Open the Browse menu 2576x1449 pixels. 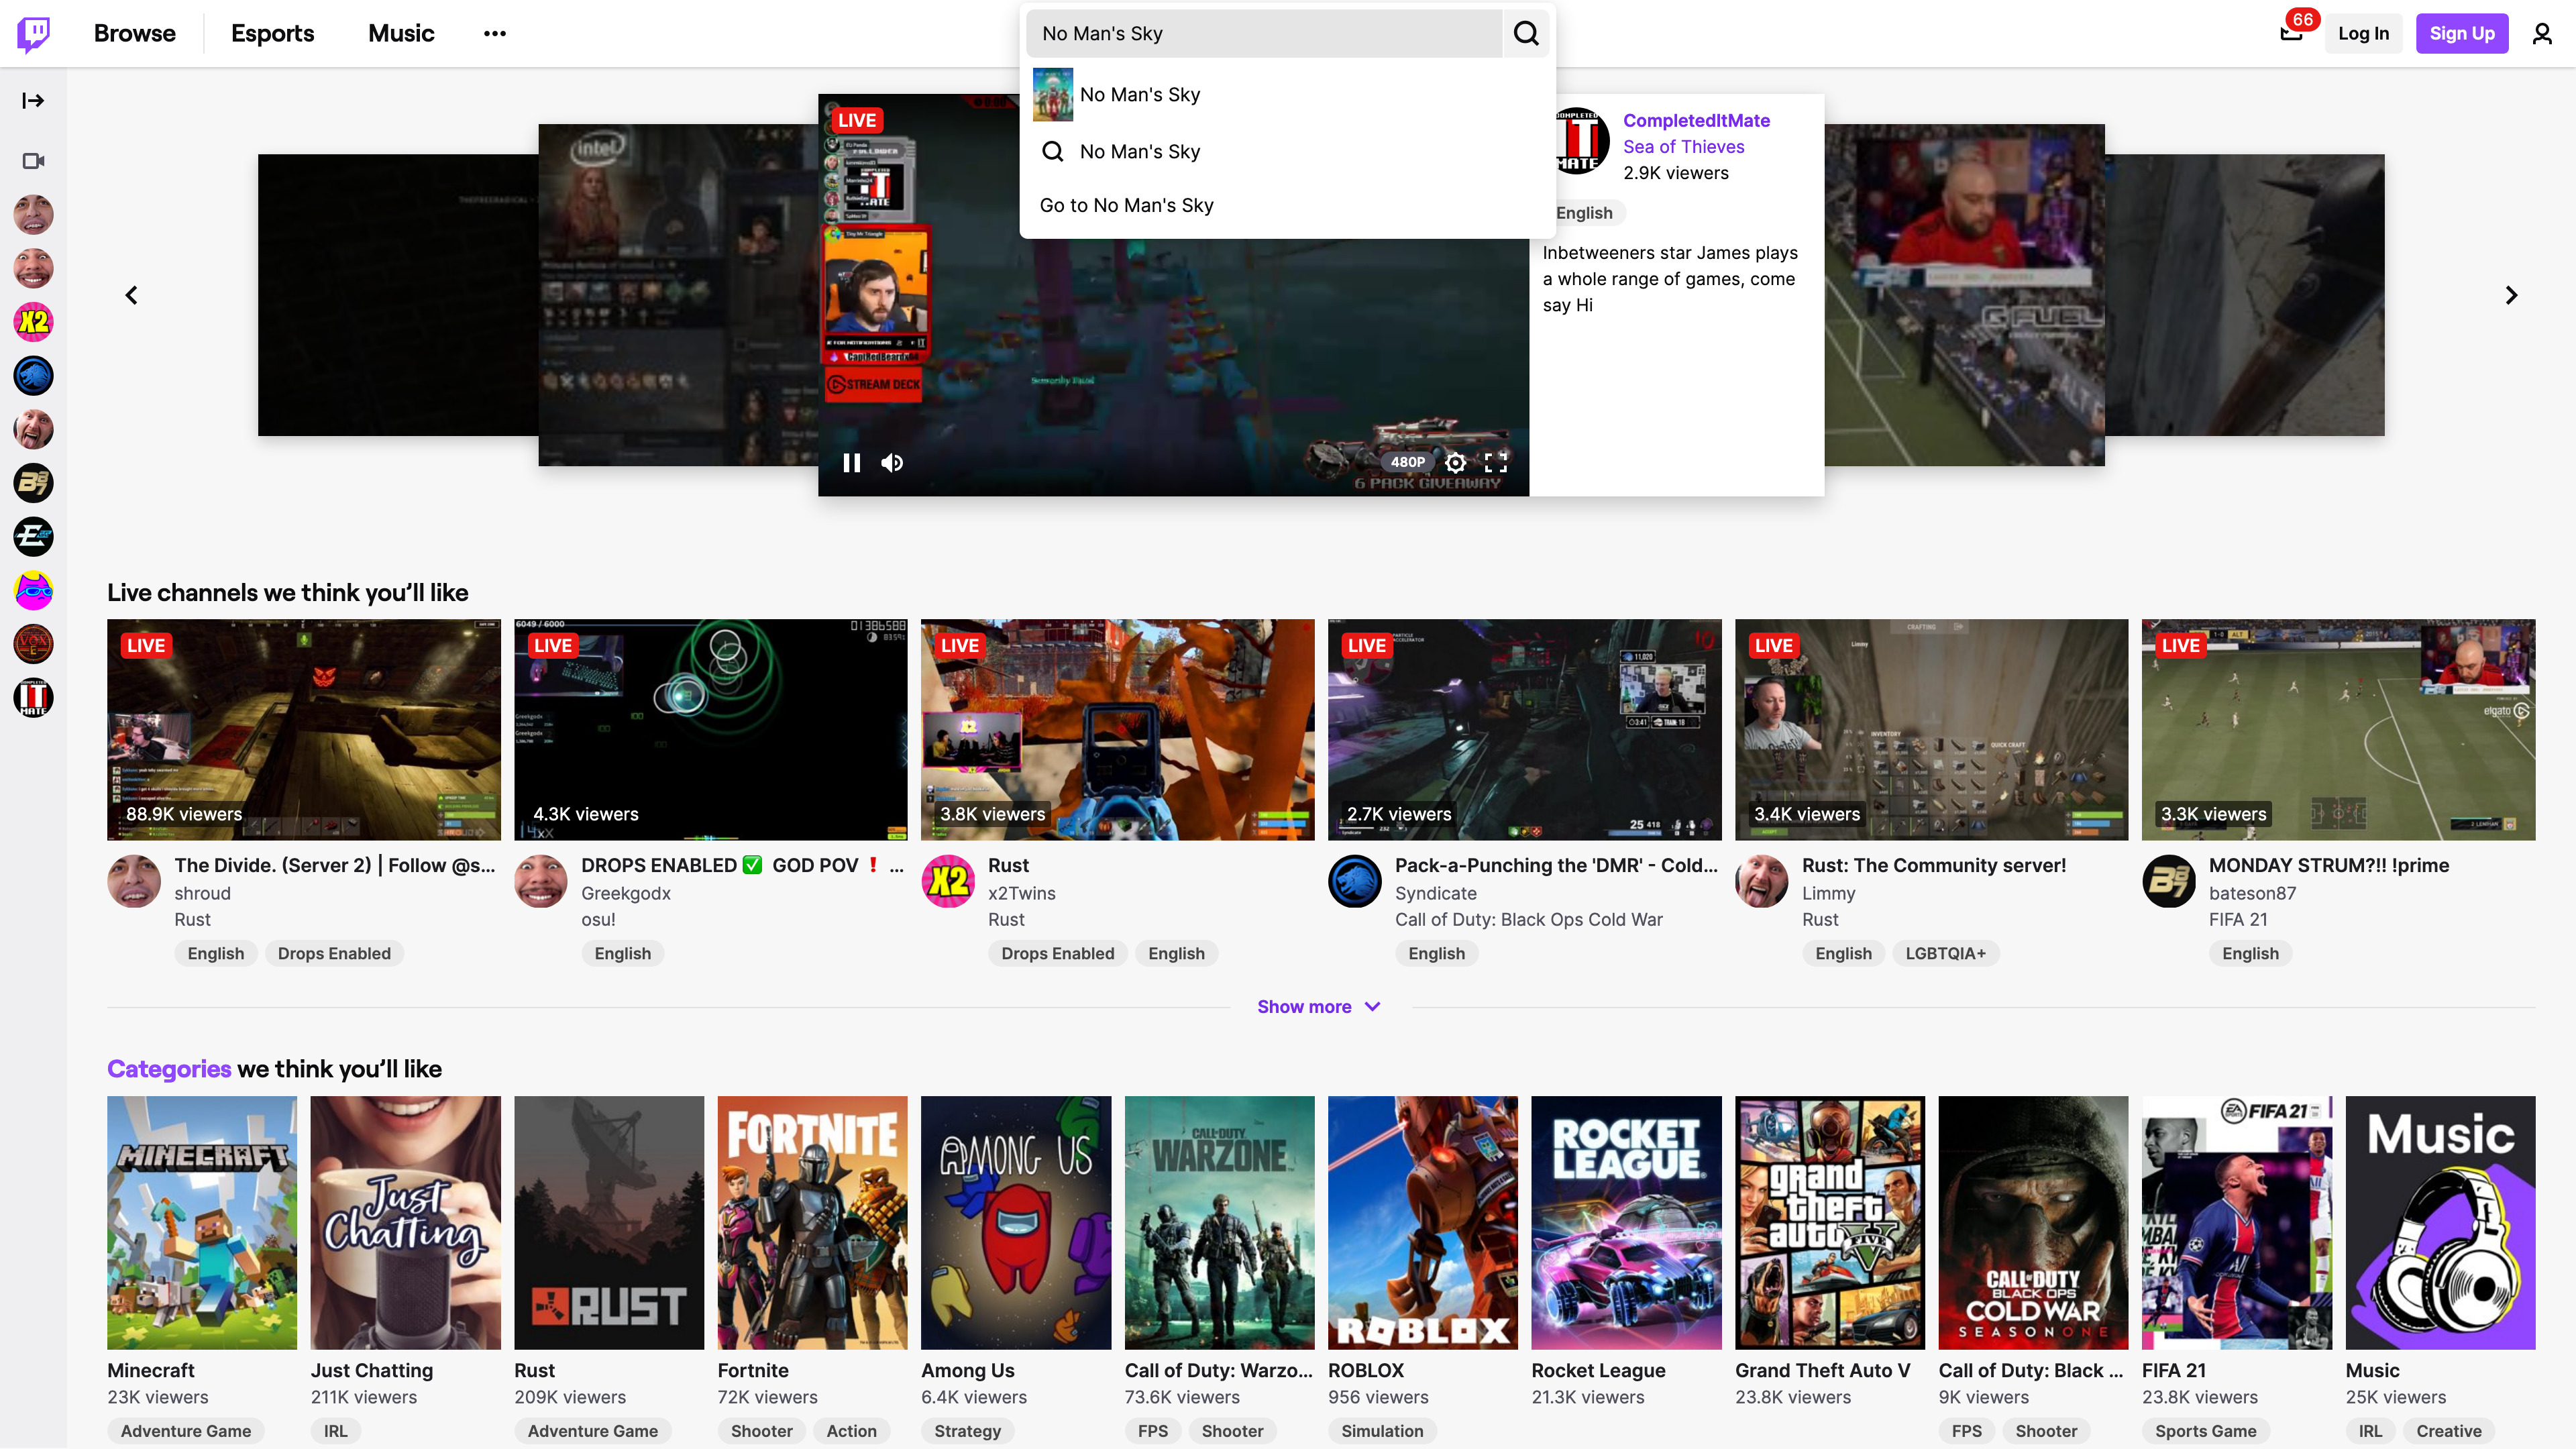[x=134, y=33]
